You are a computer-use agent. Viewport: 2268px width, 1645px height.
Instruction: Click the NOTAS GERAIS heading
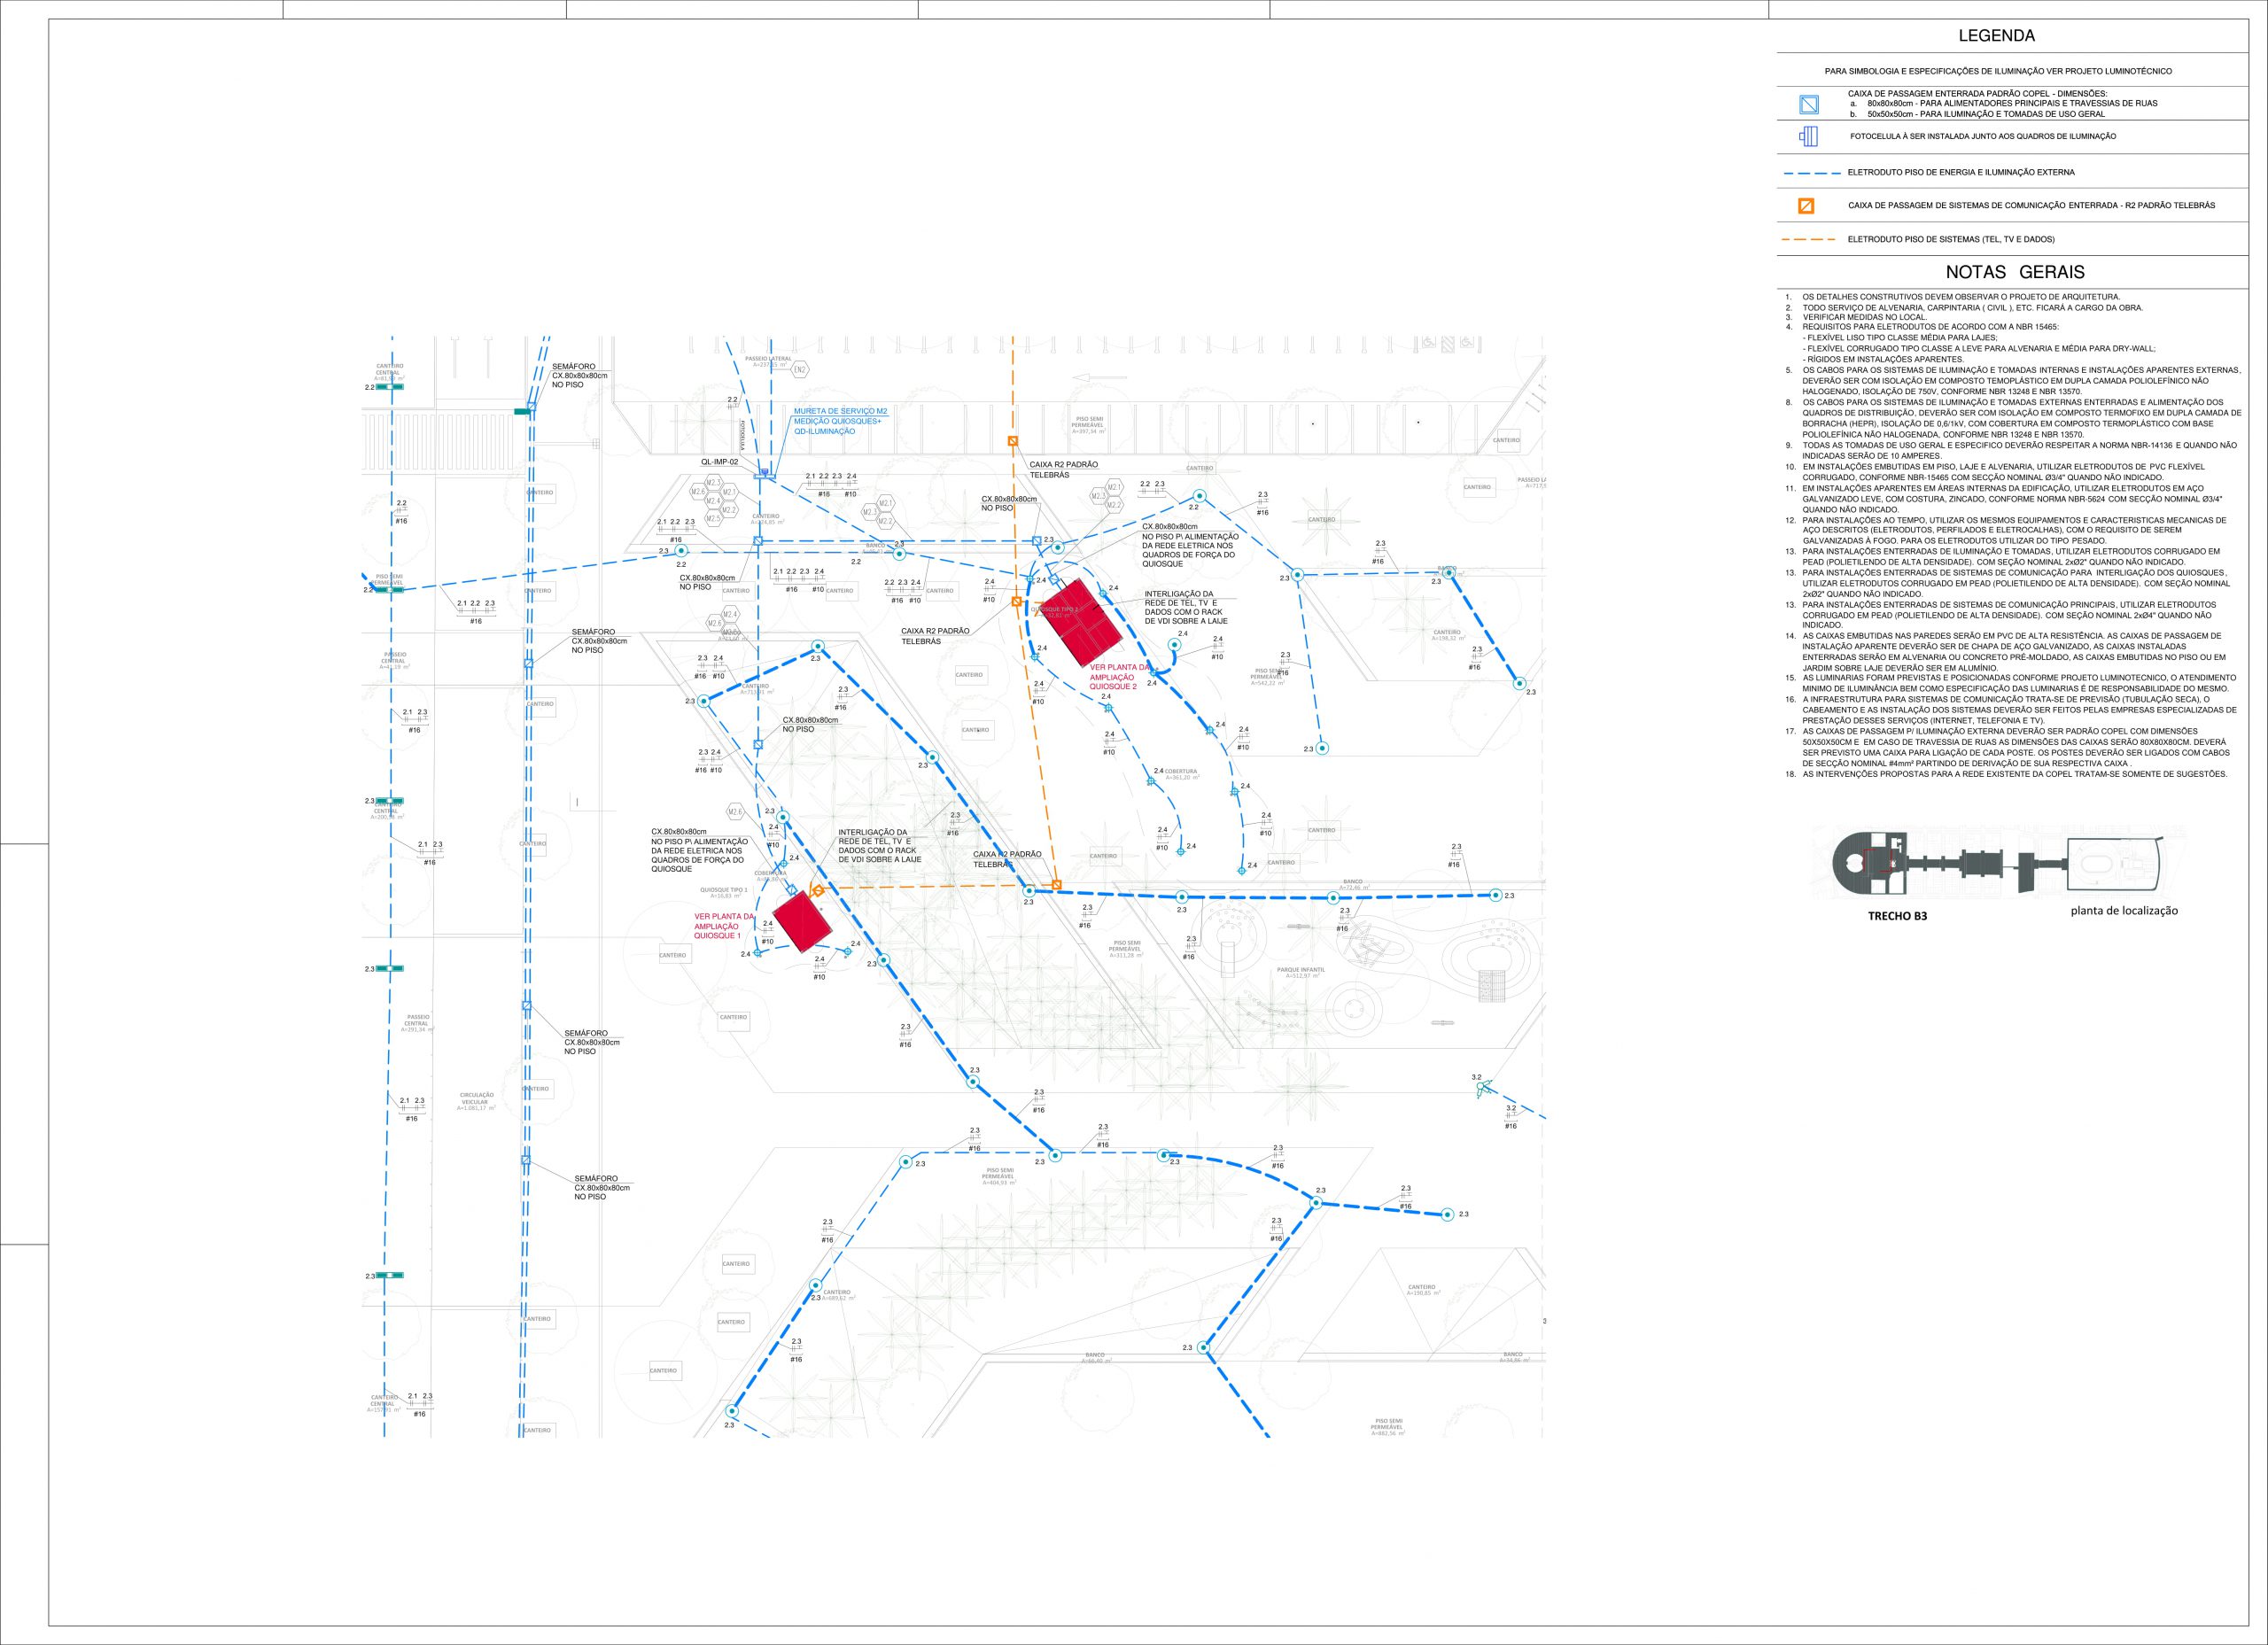pyautogui.click(x=2015, y=272)
